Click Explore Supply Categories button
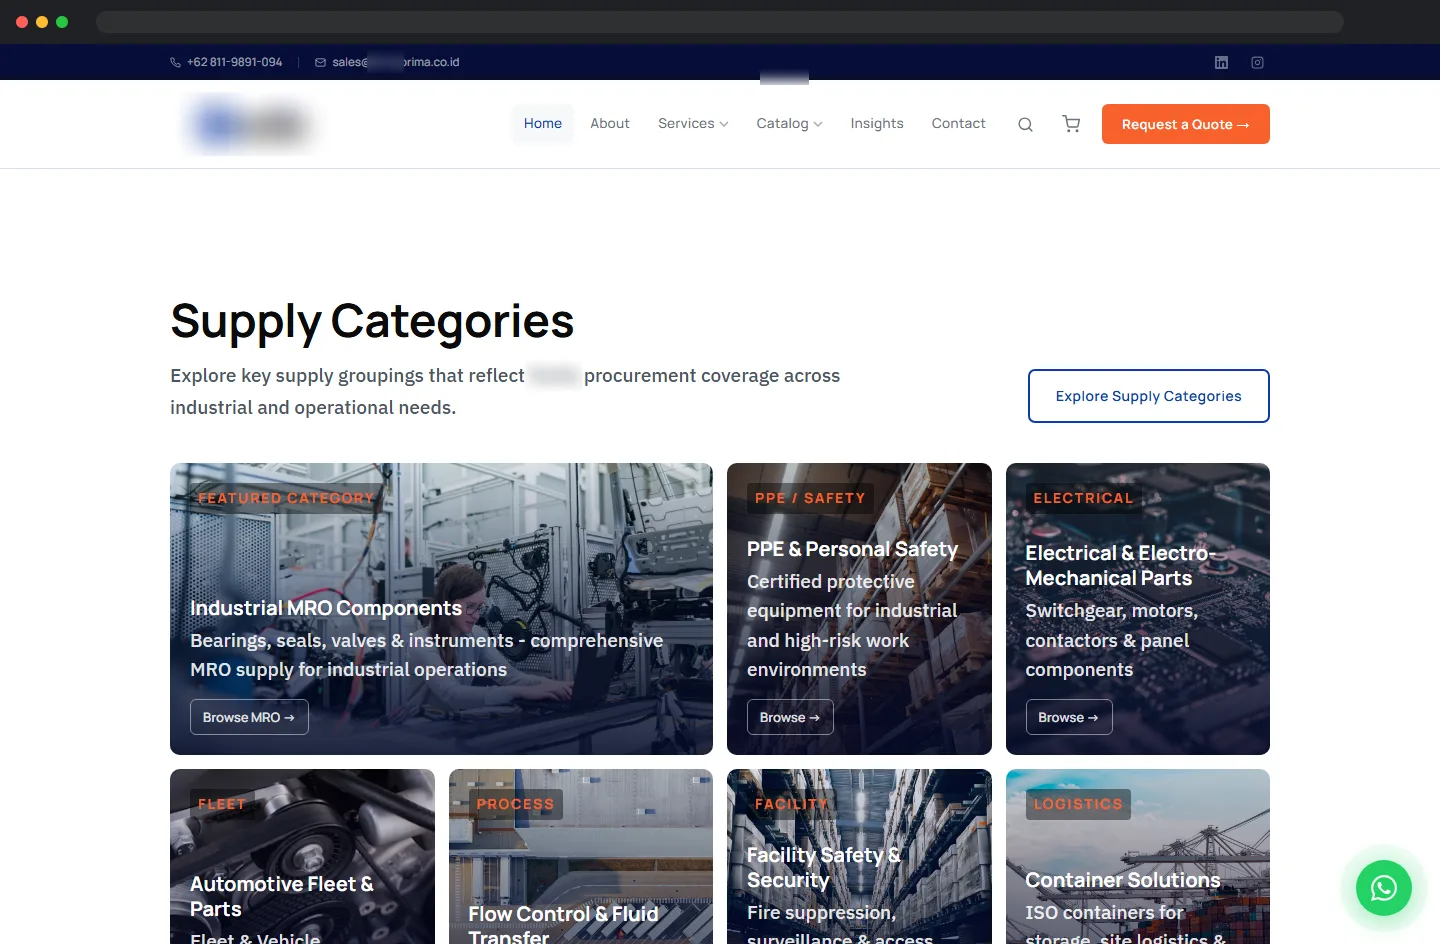This screenshot has height=944, width=1440. [x=1149, y=396]
